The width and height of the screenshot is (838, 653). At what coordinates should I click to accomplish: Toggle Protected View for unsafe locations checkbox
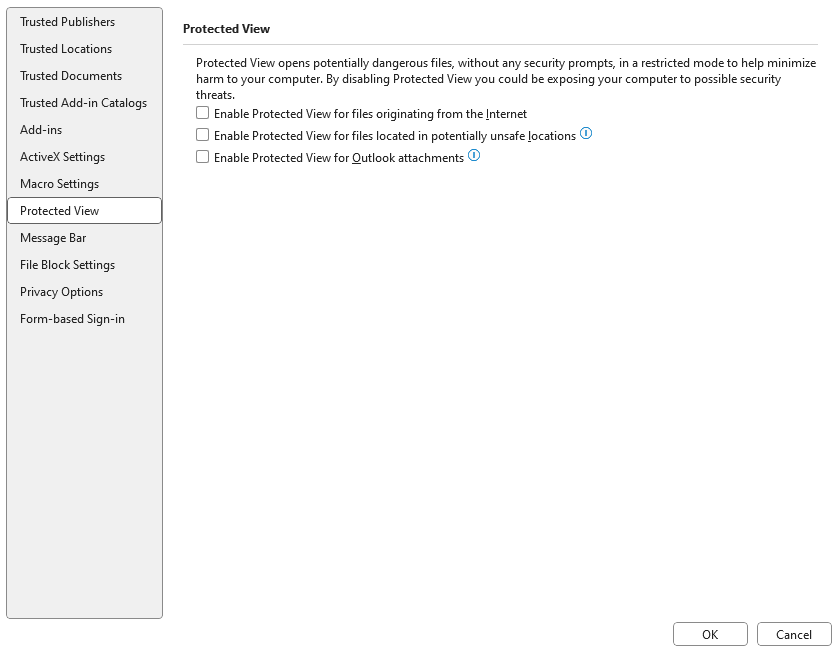(203, 135)
